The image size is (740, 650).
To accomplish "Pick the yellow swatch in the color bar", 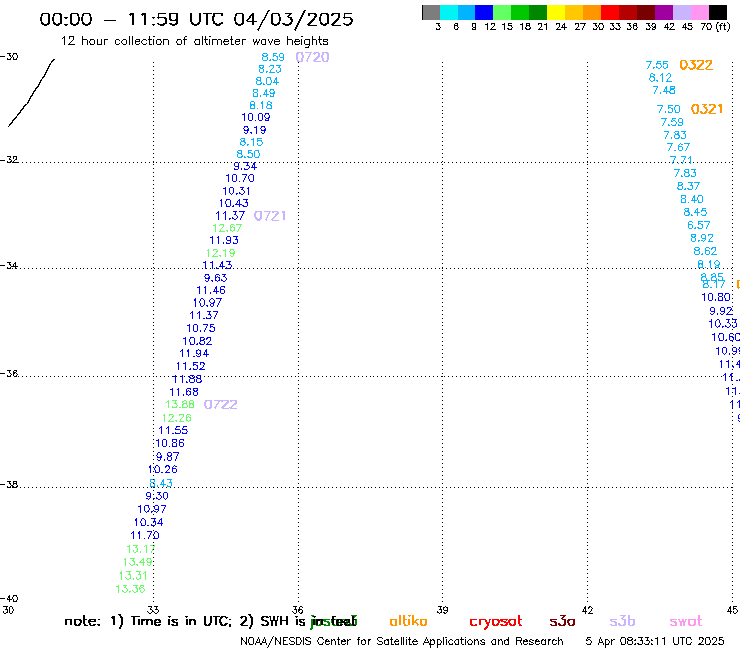I will (x=556, y=12).
